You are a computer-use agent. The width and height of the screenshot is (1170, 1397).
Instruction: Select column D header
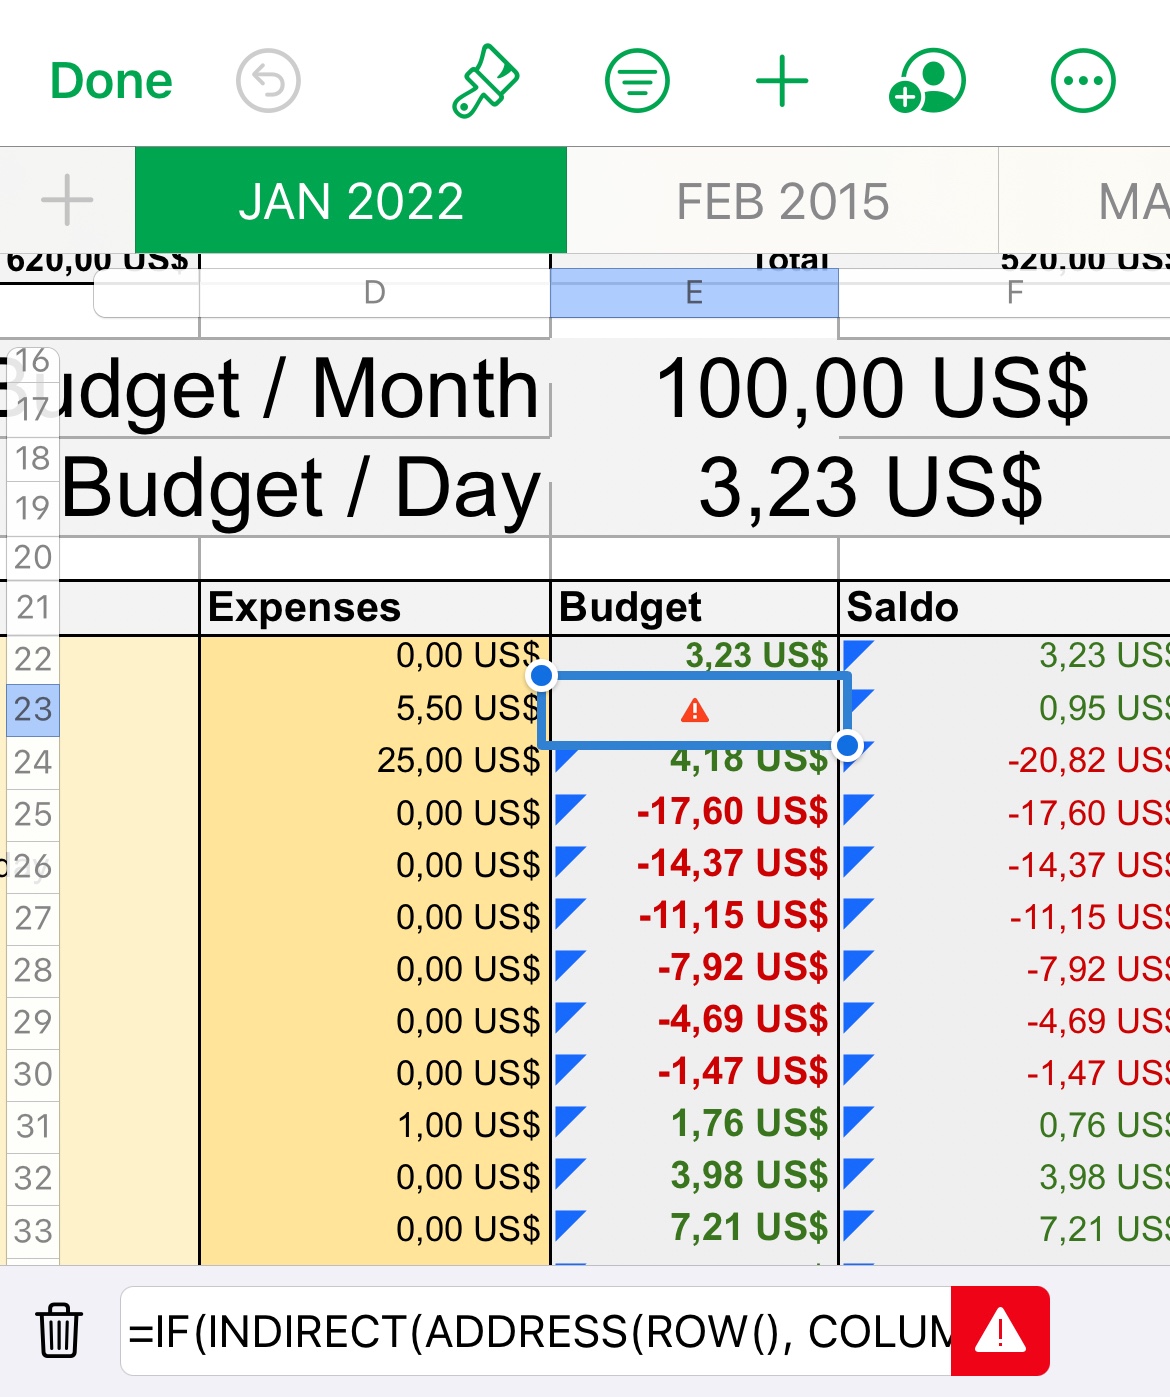pos(375,293)
